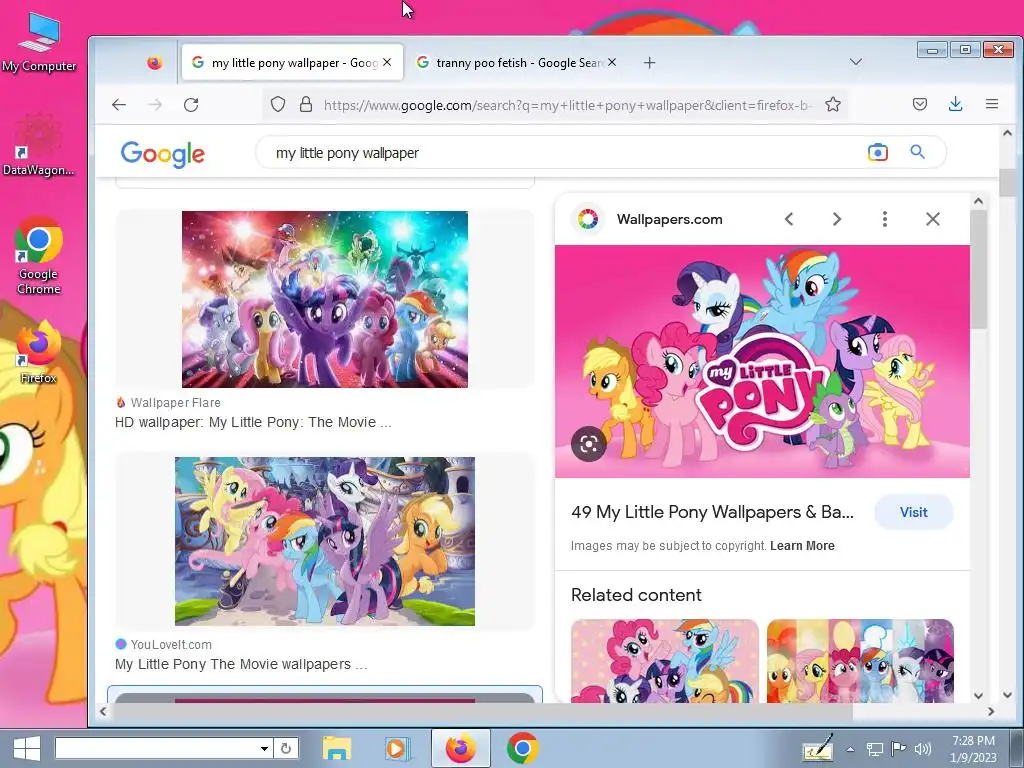This screenshot has height=768, width=1024.
Task: Click the taskbar address input field
Action: tap(156, 748)
